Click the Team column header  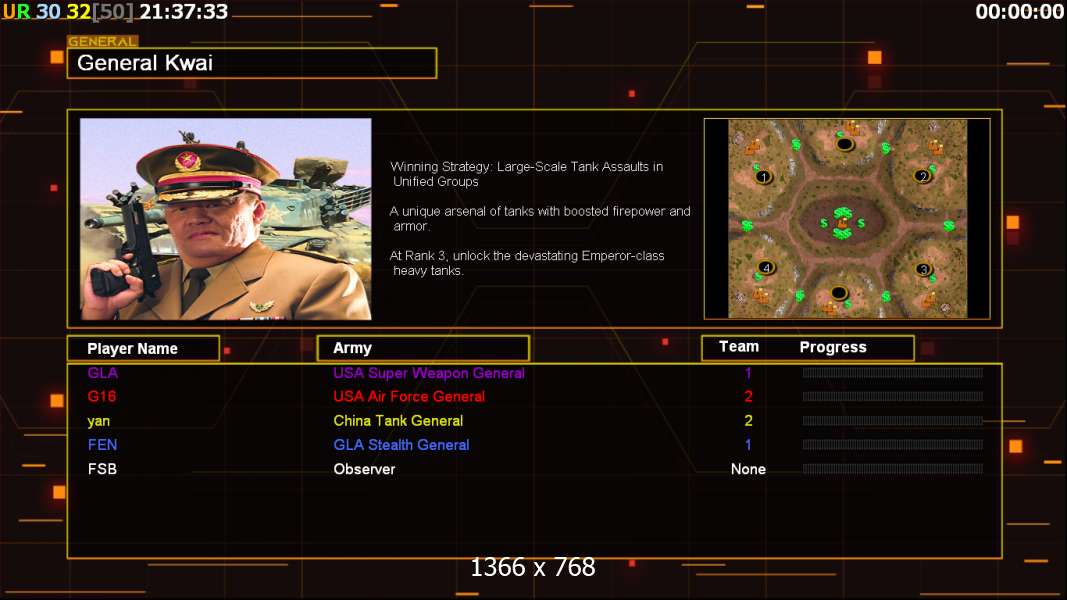739,347
